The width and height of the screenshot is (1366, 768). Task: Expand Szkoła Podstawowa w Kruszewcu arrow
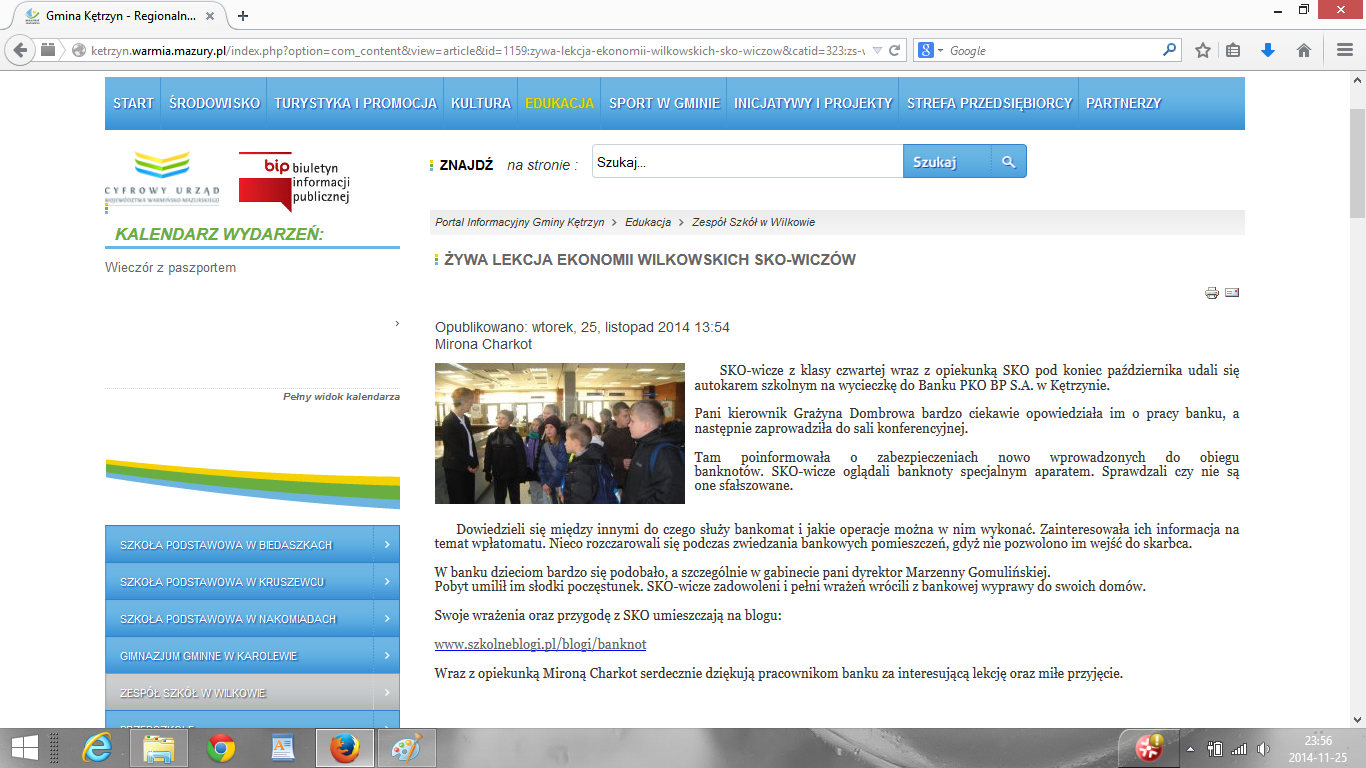(x=386, y=582)
